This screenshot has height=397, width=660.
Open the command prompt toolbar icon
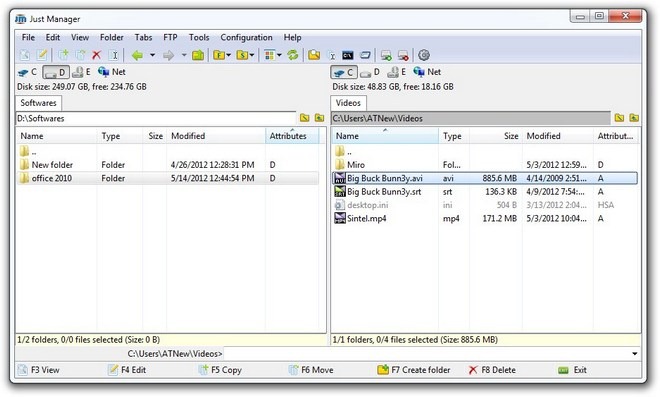[x=348, y=55]
